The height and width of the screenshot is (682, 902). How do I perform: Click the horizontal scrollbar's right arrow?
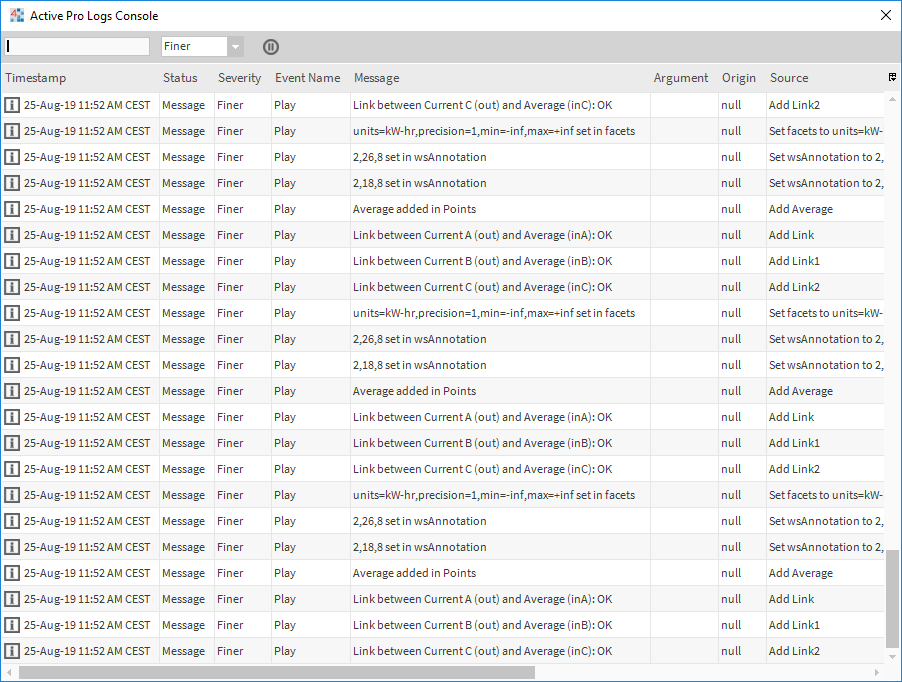point(878,673)
